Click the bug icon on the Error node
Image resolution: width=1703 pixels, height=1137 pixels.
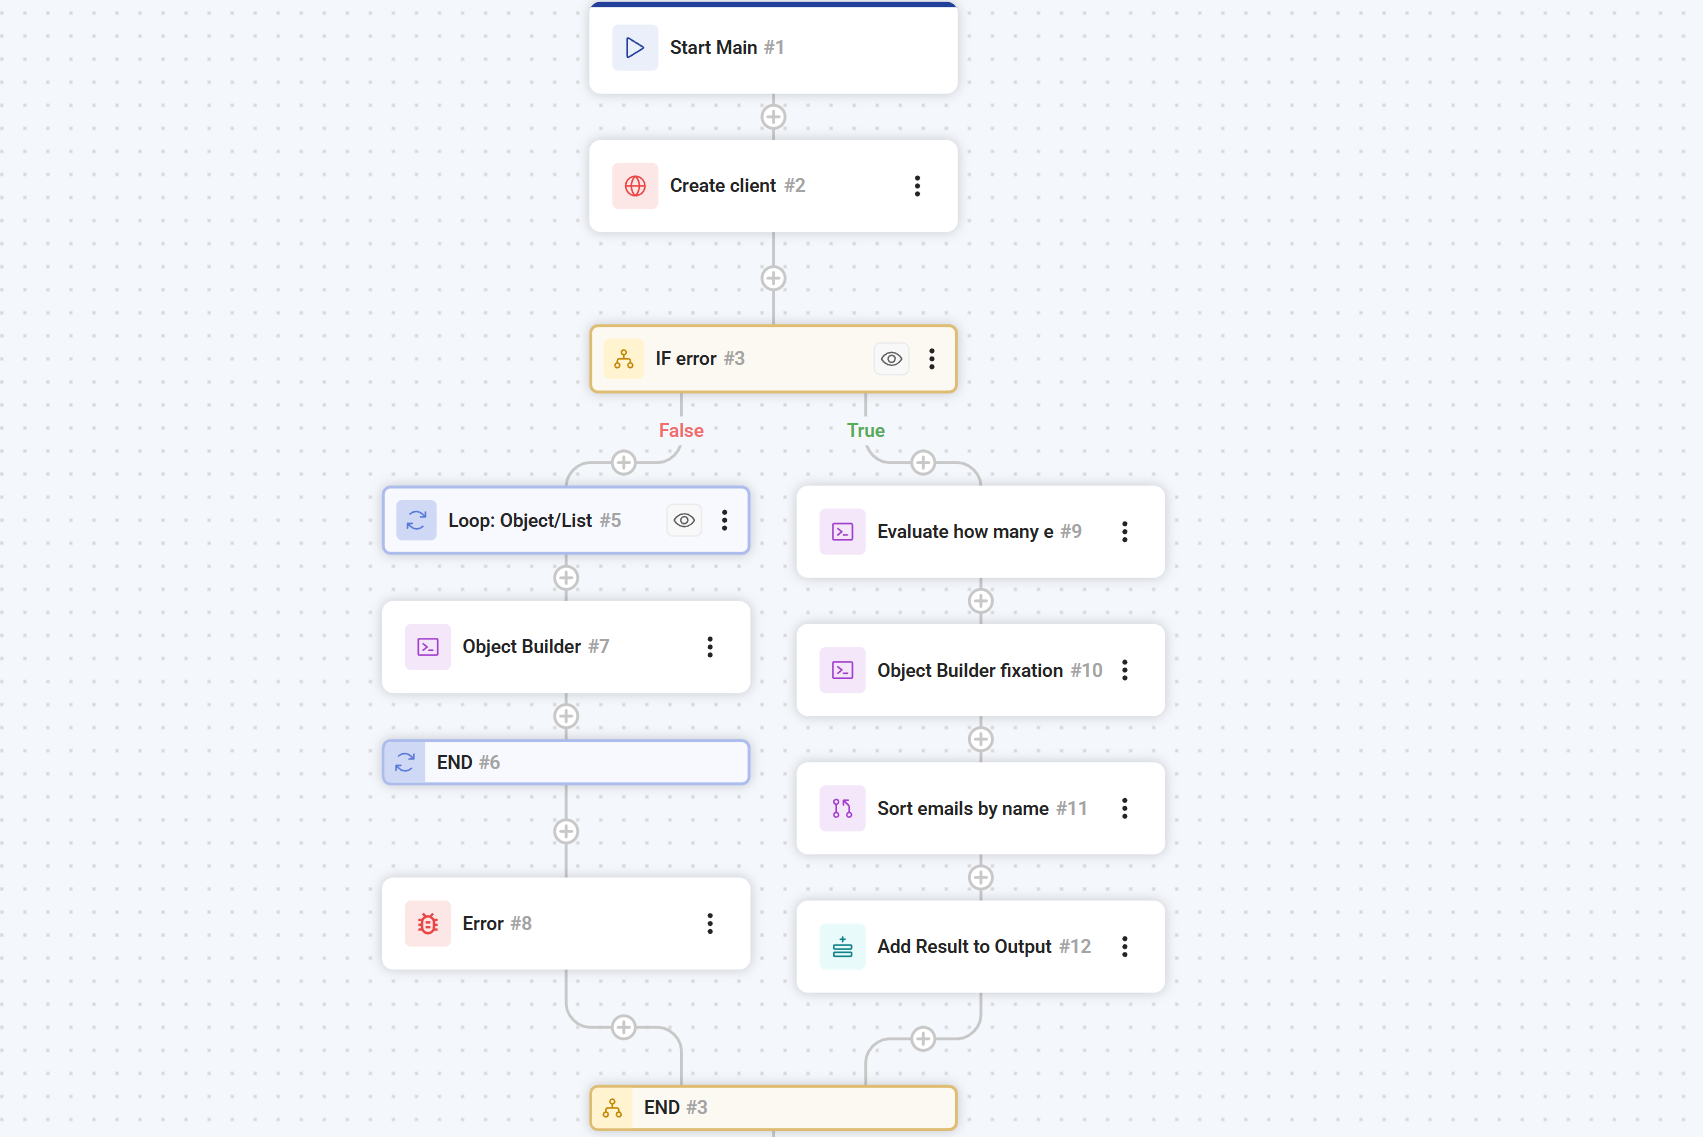click(427, 923)
